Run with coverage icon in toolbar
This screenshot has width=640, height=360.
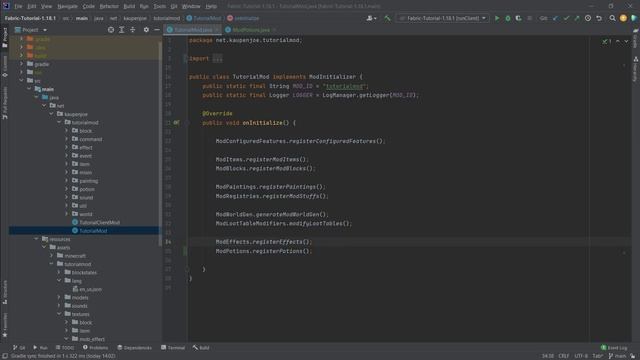[x=518, y=18]
